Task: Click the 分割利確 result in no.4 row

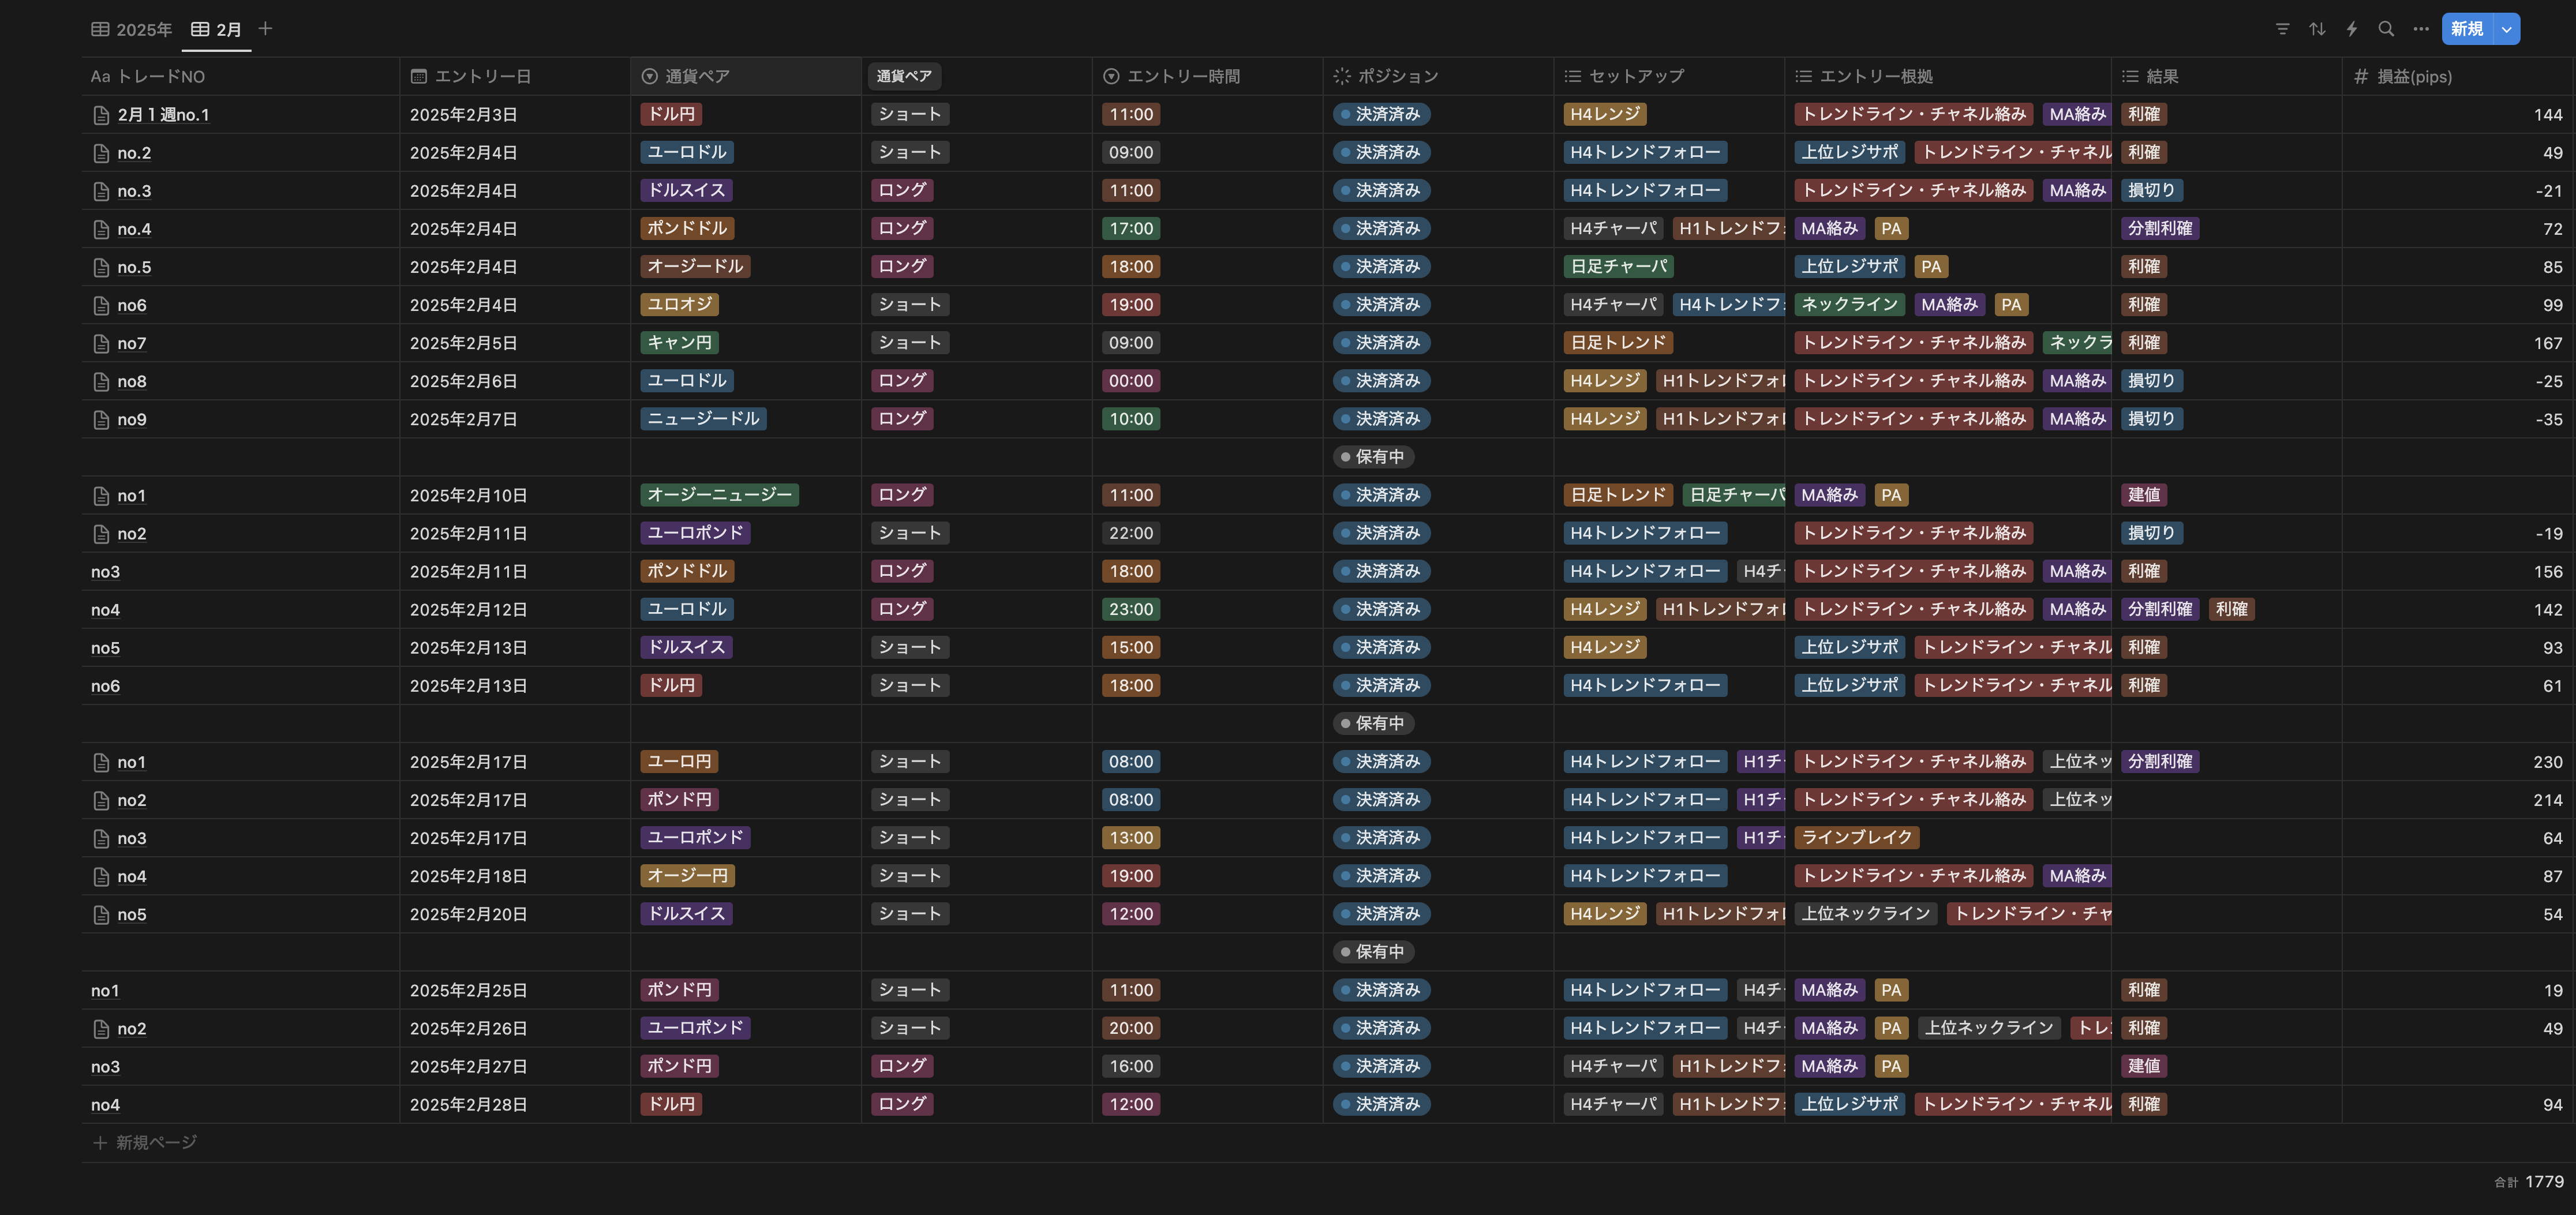Action: [x=2160, y=228]
